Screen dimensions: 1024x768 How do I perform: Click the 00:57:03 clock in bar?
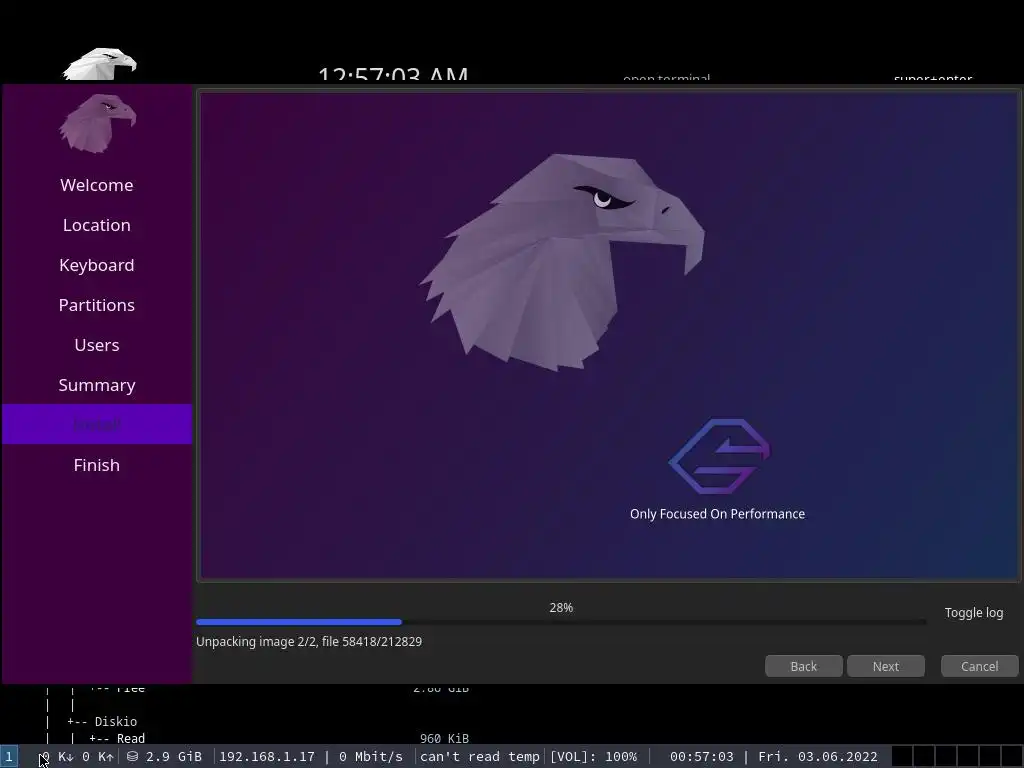(701, 756)
